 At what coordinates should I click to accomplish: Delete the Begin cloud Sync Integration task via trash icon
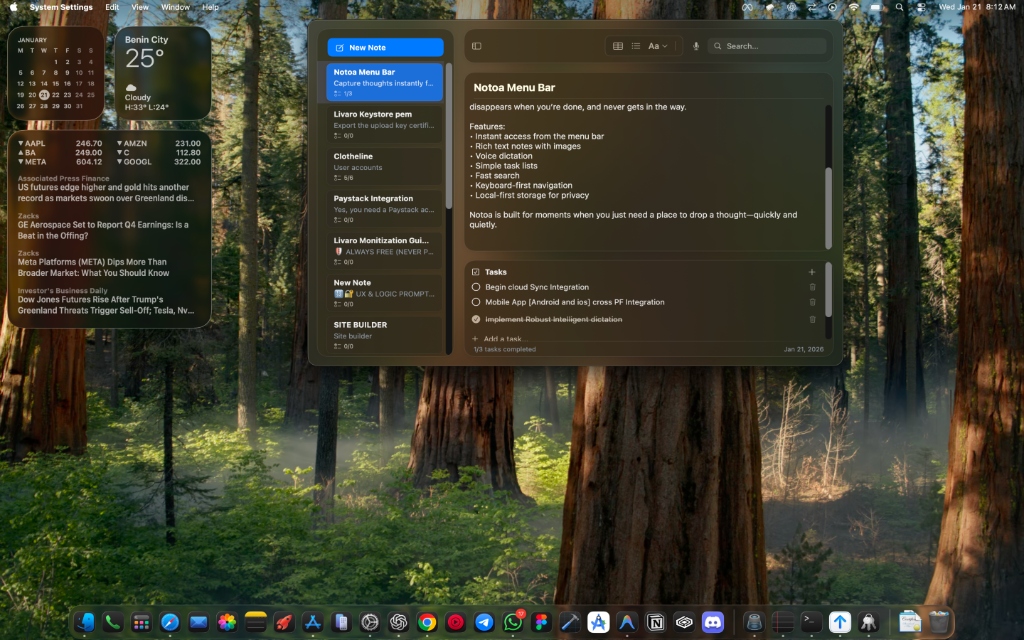(x=812, y=287)
